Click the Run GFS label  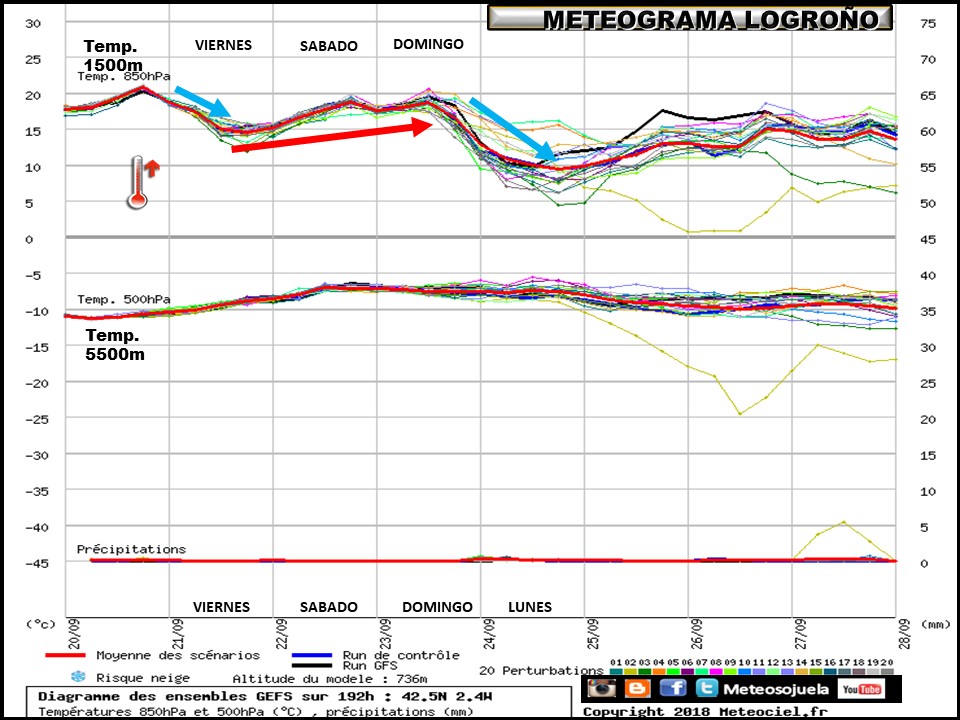(x=370, y=665)
